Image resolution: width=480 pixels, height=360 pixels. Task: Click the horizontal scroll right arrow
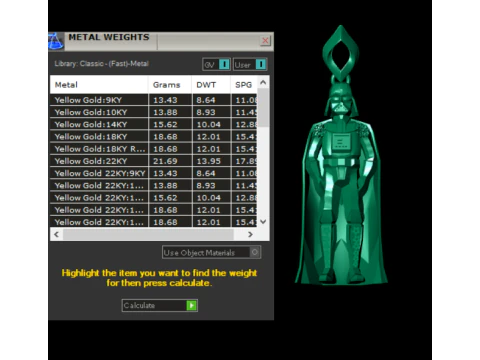point(250,234)
